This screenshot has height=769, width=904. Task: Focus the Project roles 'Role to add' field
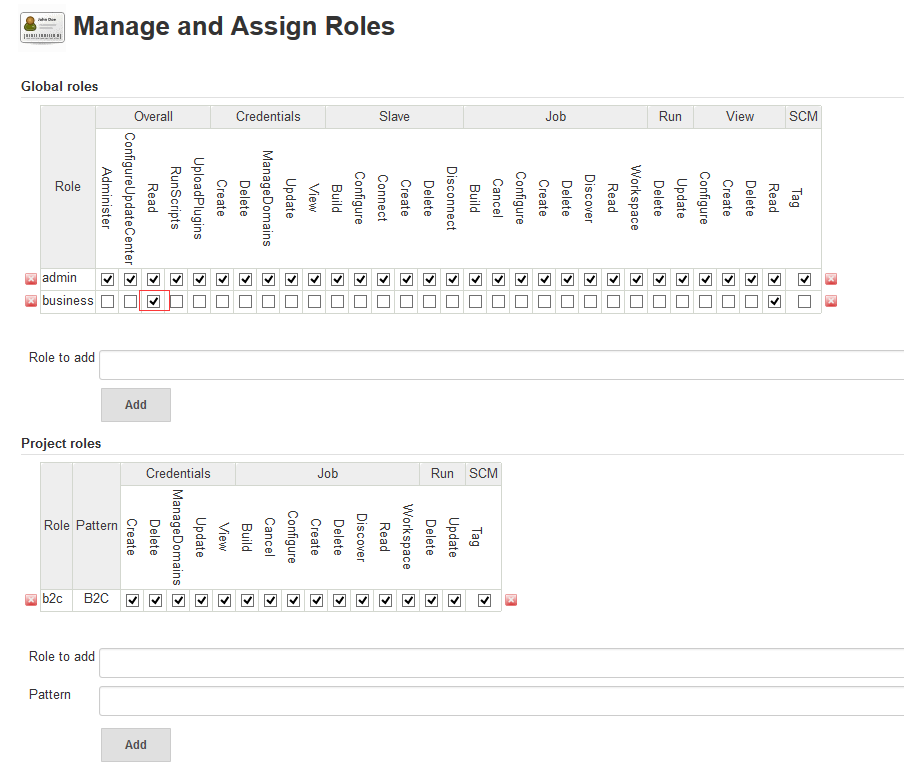[x=502, y=663]
